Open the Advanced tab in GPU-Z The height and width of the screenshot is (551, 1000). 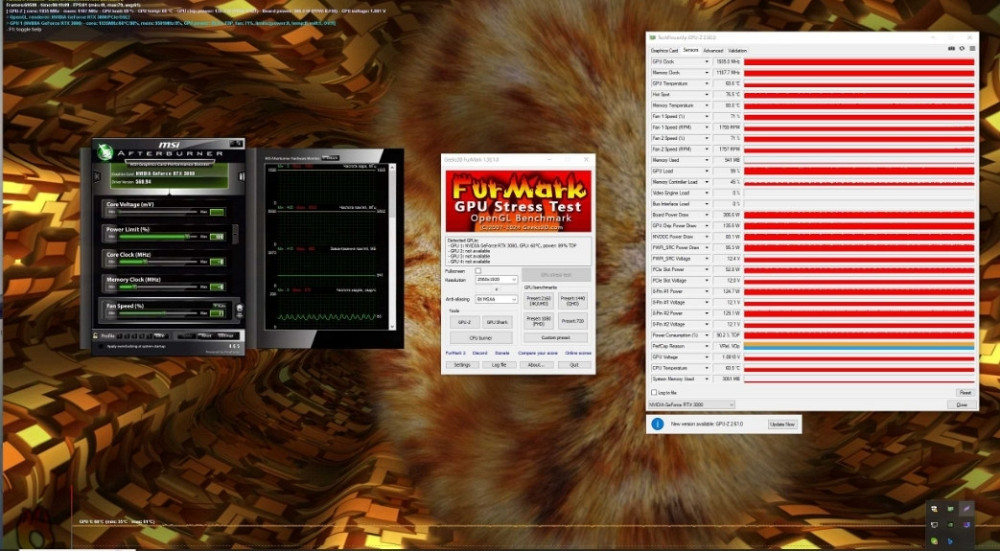[x=713, y=50]
